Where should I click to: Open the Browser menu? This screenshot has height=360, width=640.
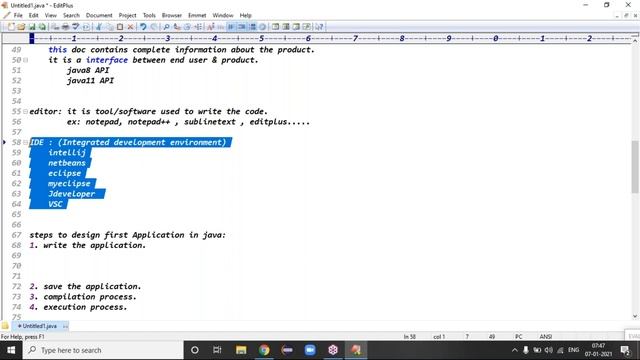[x=171, y=16]
